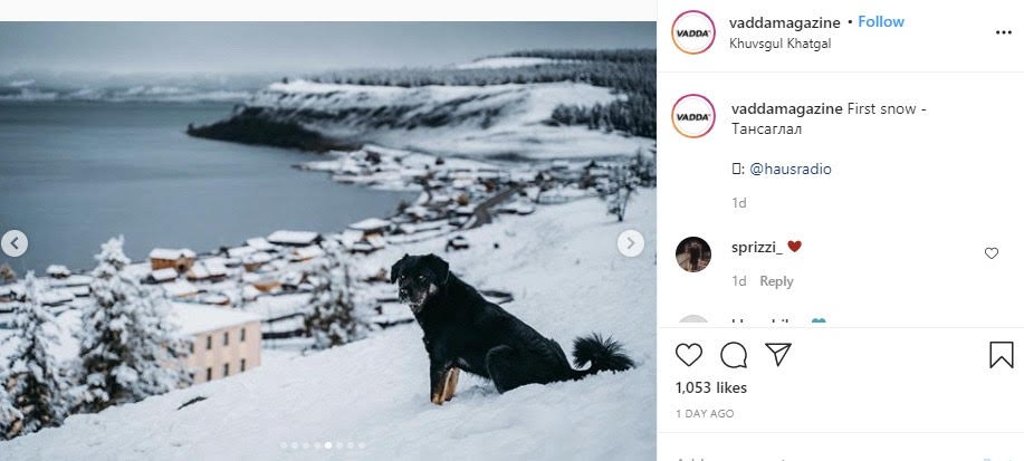Like the post with the heart icon
The height and width of the screenshot is (461, 1024).
[689, 354]
